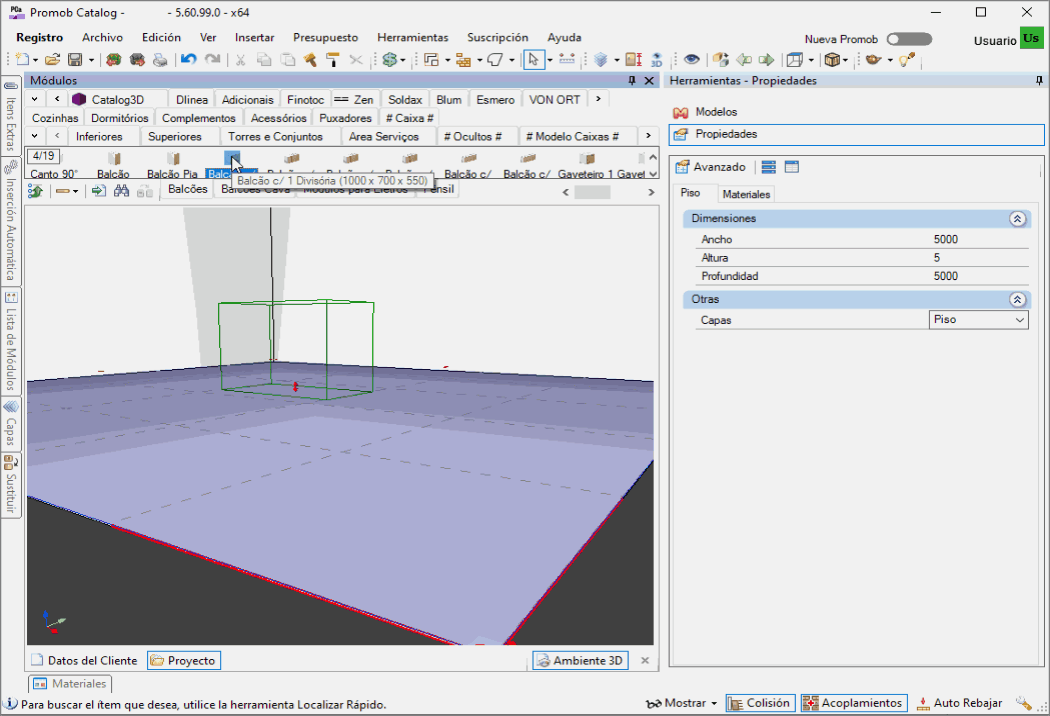Switch to the Materiales properties tab
Image resolution: width=1050 pixels, height=716 pixels.
point(746,194)
